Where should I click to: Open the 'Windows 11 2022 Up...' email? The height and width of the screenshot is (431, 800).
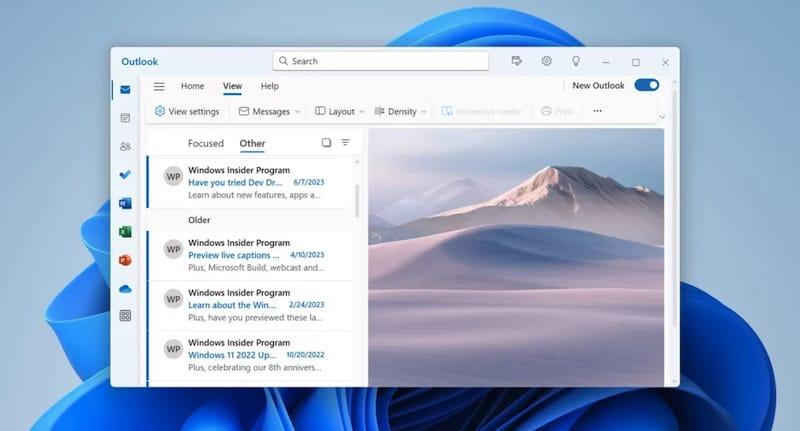point(250,355)
